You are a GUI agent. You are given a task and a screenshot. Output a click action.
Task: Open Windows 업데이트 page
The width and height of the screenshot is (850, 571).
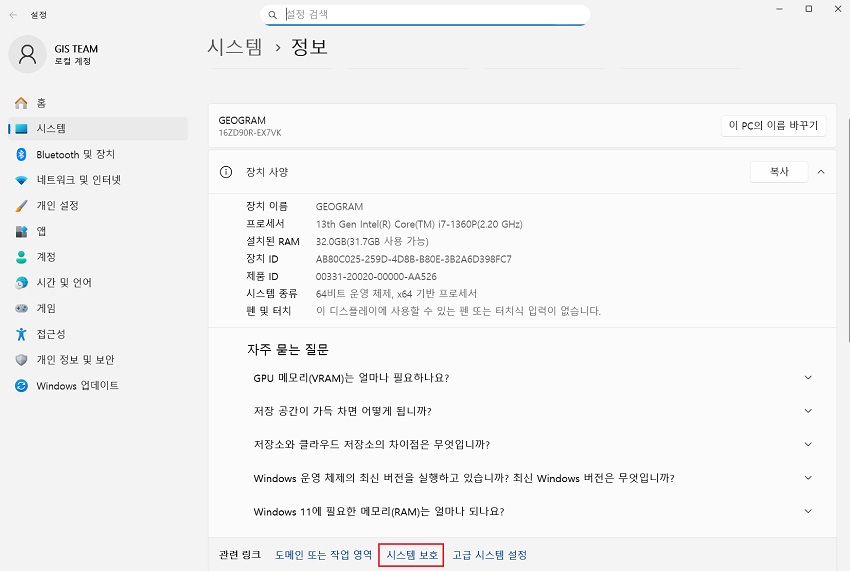click(98, 386)
